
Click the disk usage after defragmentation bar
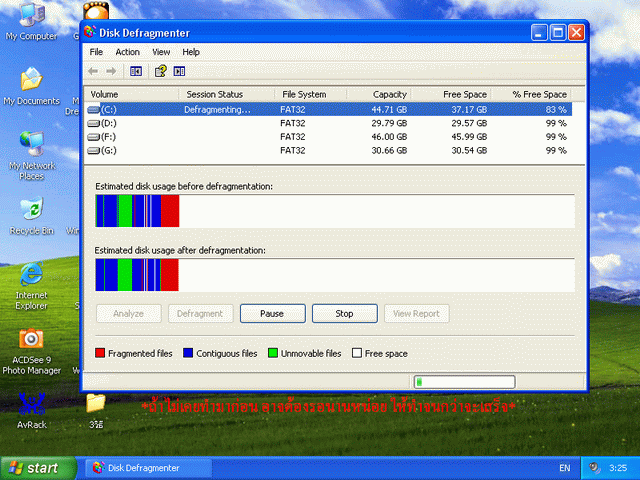335,275
